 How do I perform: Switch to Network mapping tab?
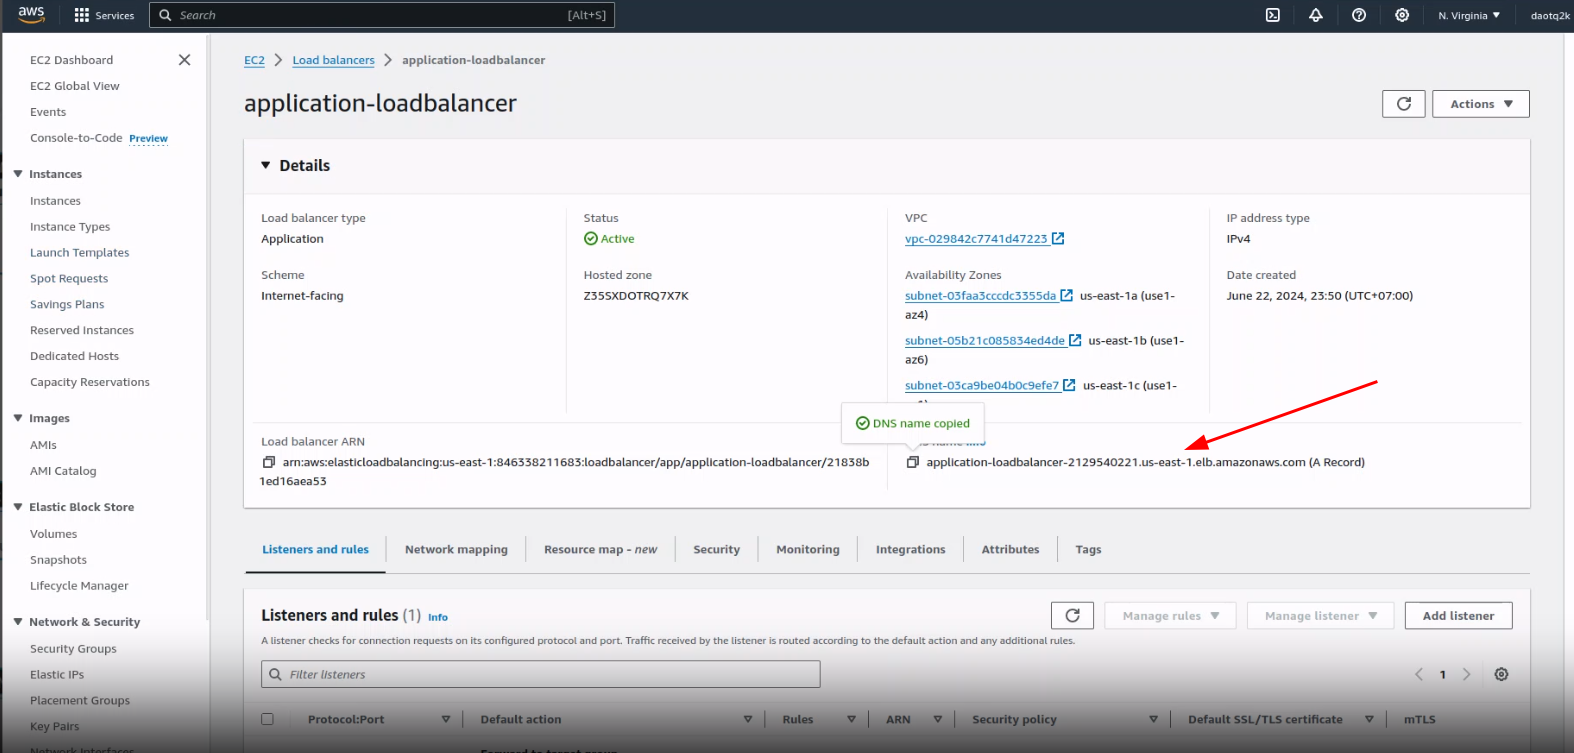[456, 550]
